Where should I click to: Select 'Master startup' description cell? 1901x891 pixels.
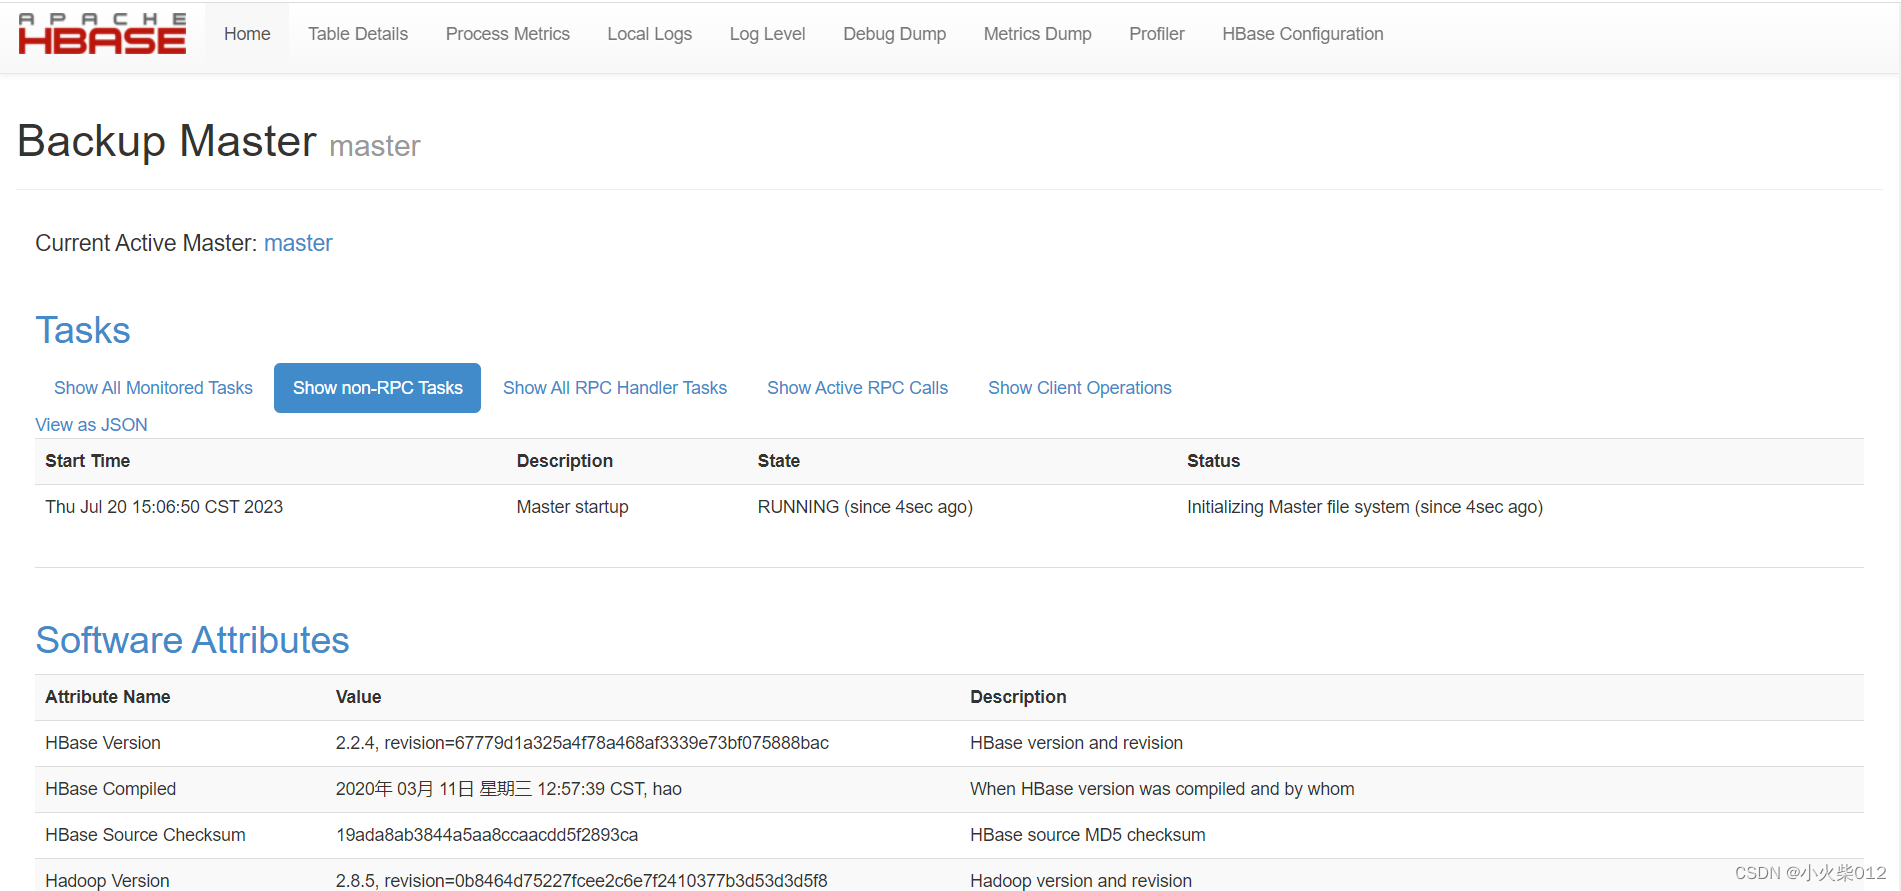tap(573, 507)
